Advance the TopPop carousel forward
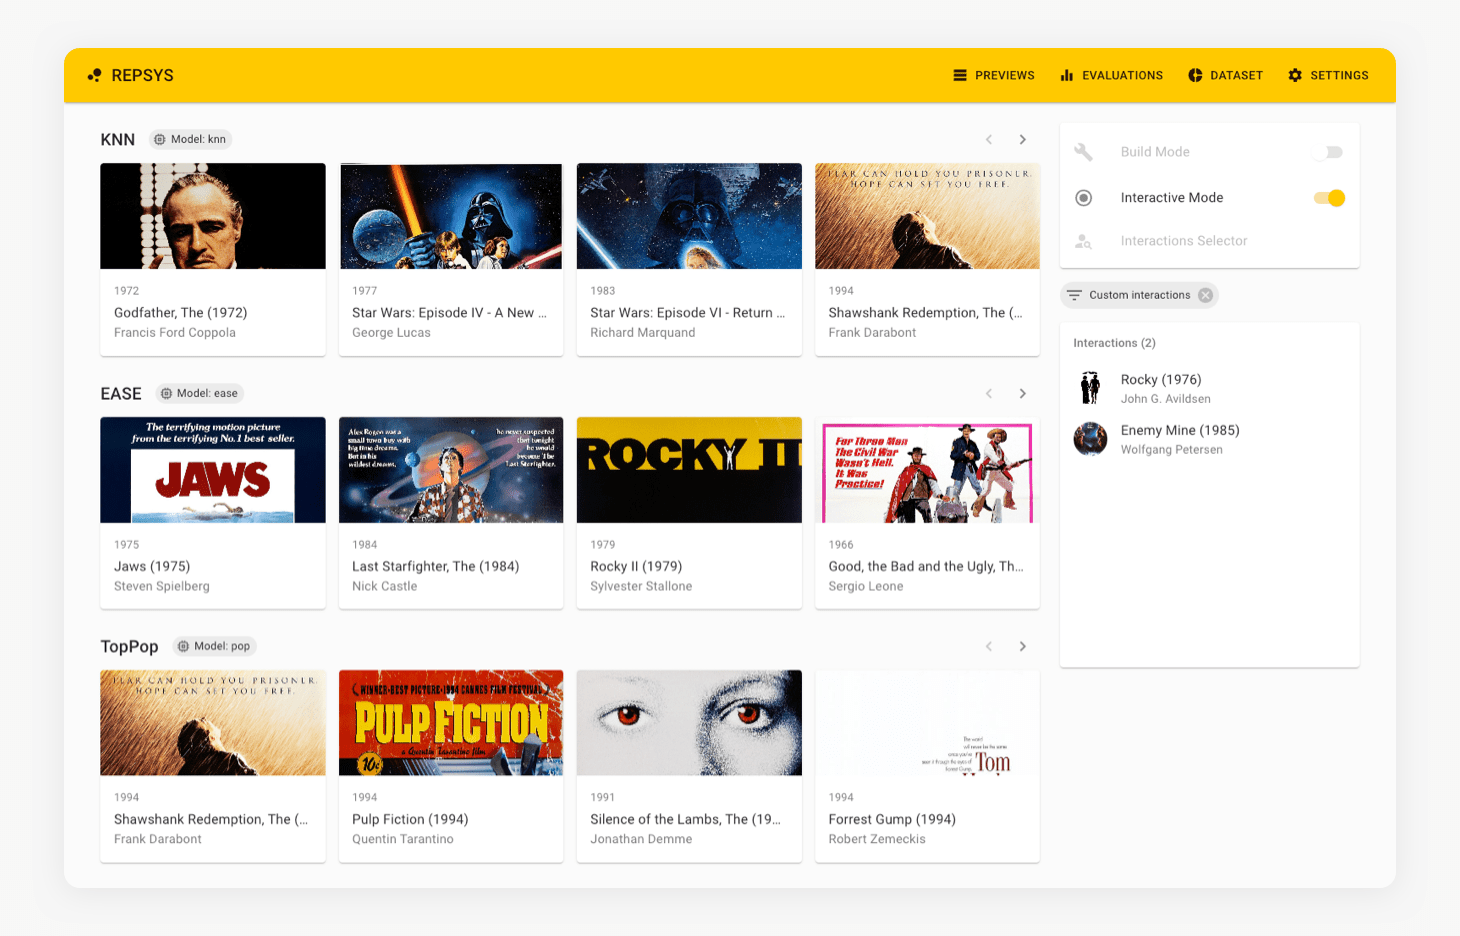This screenshot has height=936, width=1460. pos(1022,647)
